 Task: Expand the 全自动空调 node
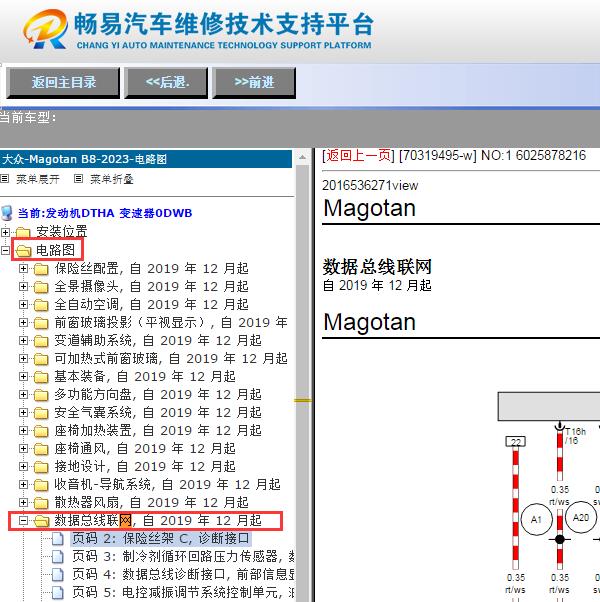click(x=23, y=305)
